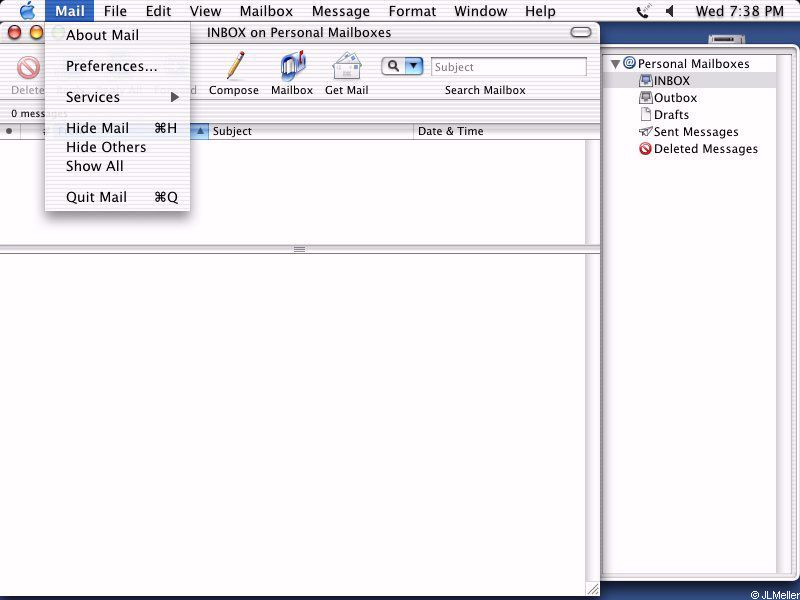Open Preferences... from the Mail menu
The image size is (800, 600).
tap(117, 66)
